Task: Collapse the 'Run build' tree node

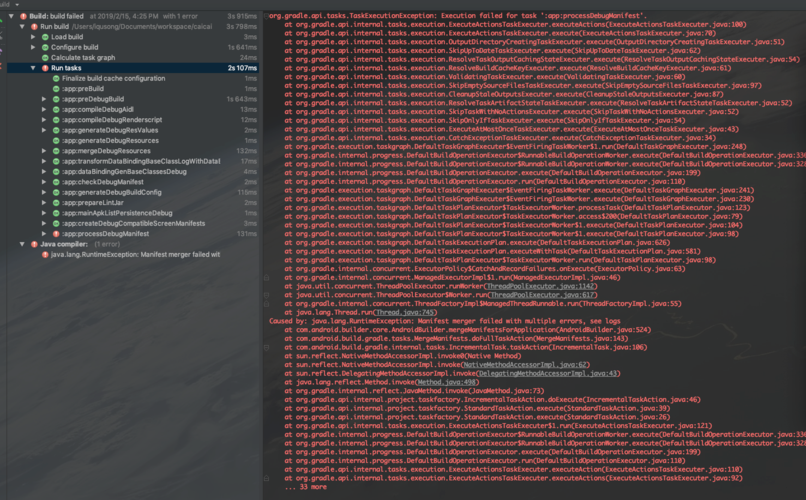Action: point(22,26)
